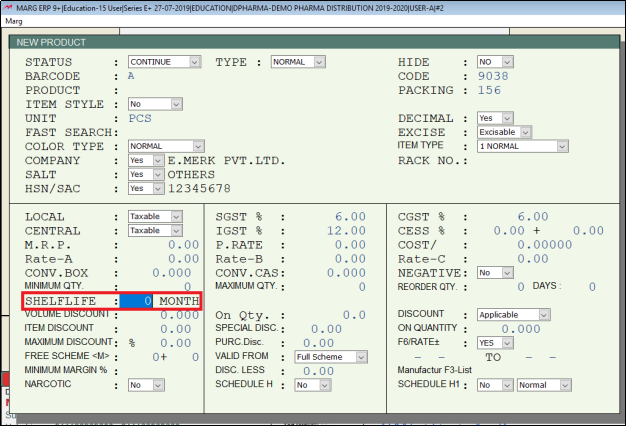Click the NEW PRODUCT window title
This screenshot has width=626, height=426.
click(x=51, y=42)
